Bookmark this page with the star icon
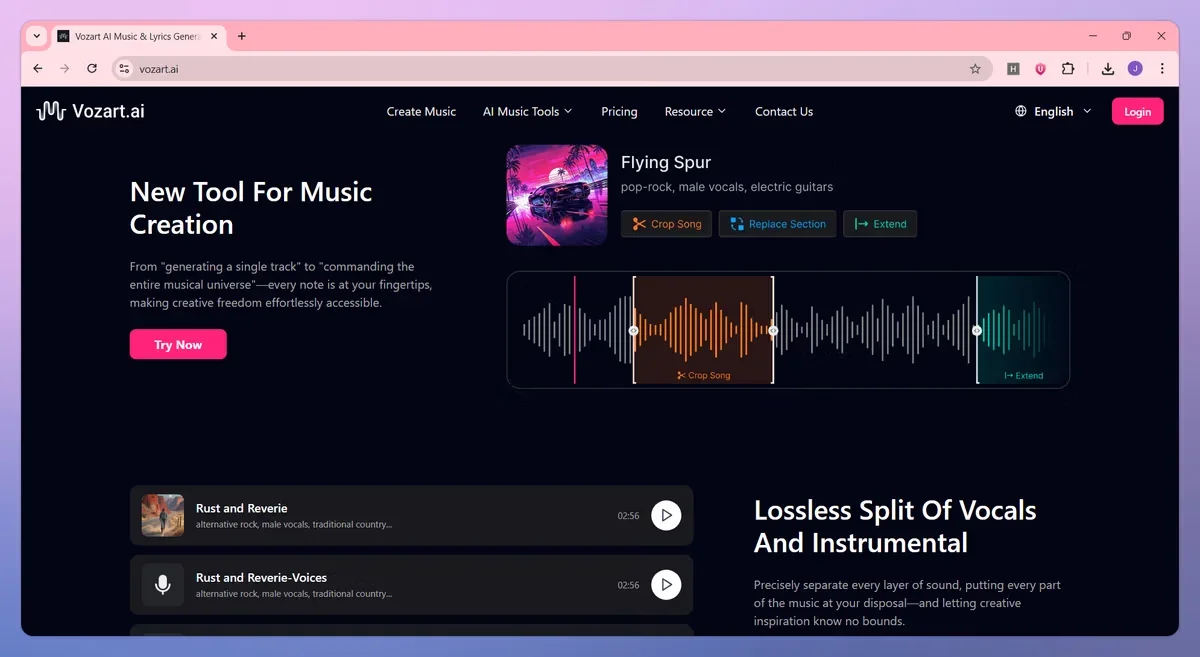This screenshot has width=1200, height=657. pyautogui.click(x=975, y=69)
